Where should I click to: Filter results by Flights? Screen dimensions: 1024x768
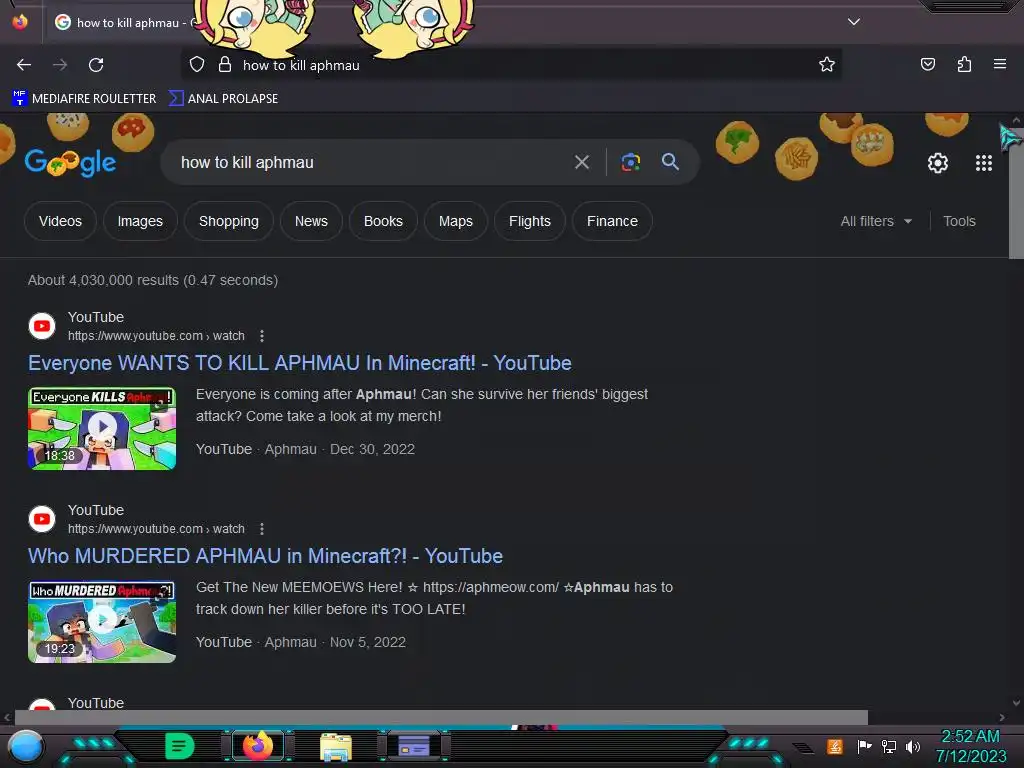pos(530,221)
